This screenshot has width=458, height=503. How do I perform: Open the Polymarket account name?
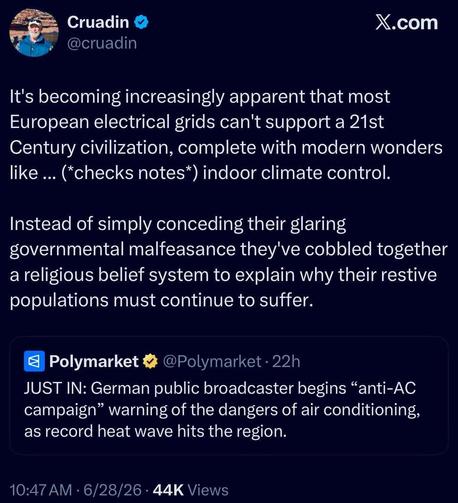94,361
